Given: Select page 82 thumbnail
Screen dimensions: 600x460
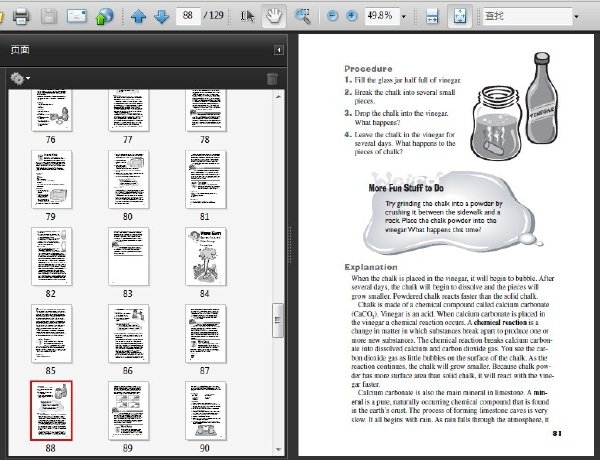Looking at the screenshot, I should 52,256.
